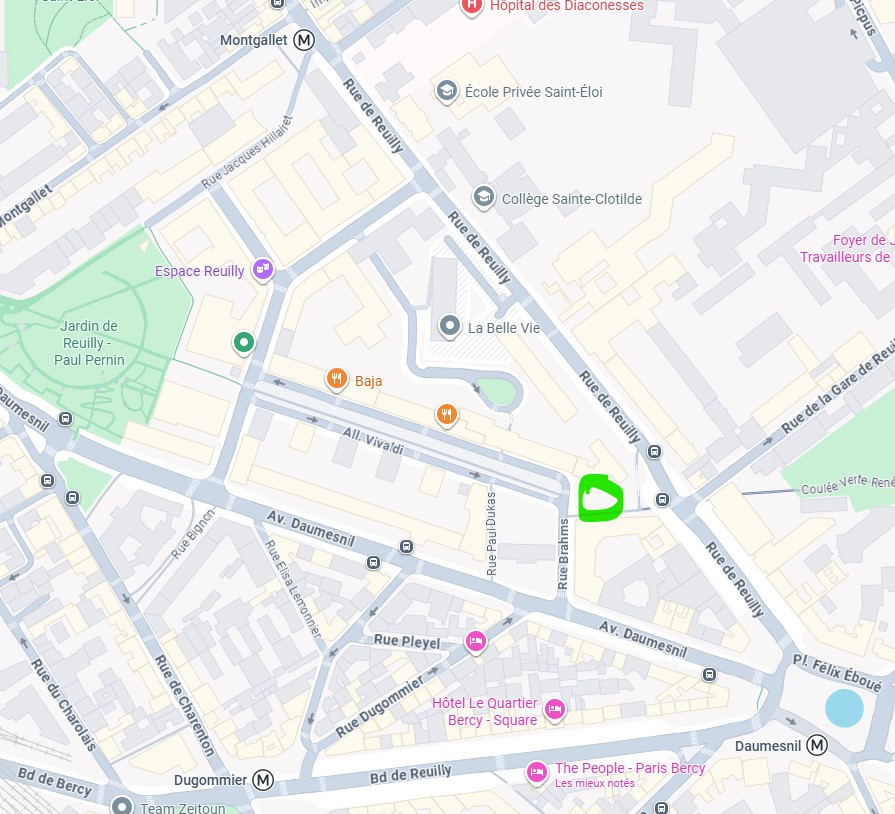This screenshot has width=895, height=814.
Task: Click the Jardin de Reuilly - Paul Pernin label
Action: click(89, 343)
